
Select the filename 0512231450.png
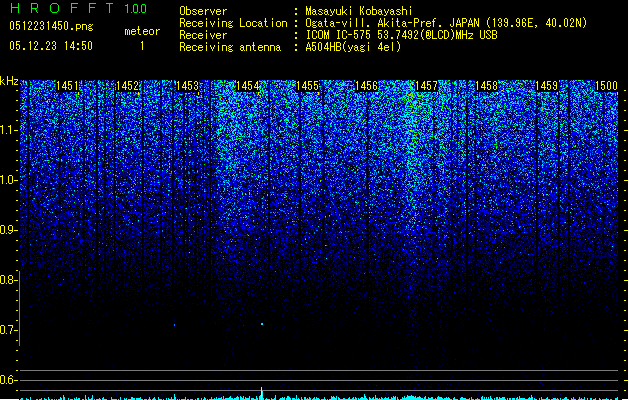(51, 26)
